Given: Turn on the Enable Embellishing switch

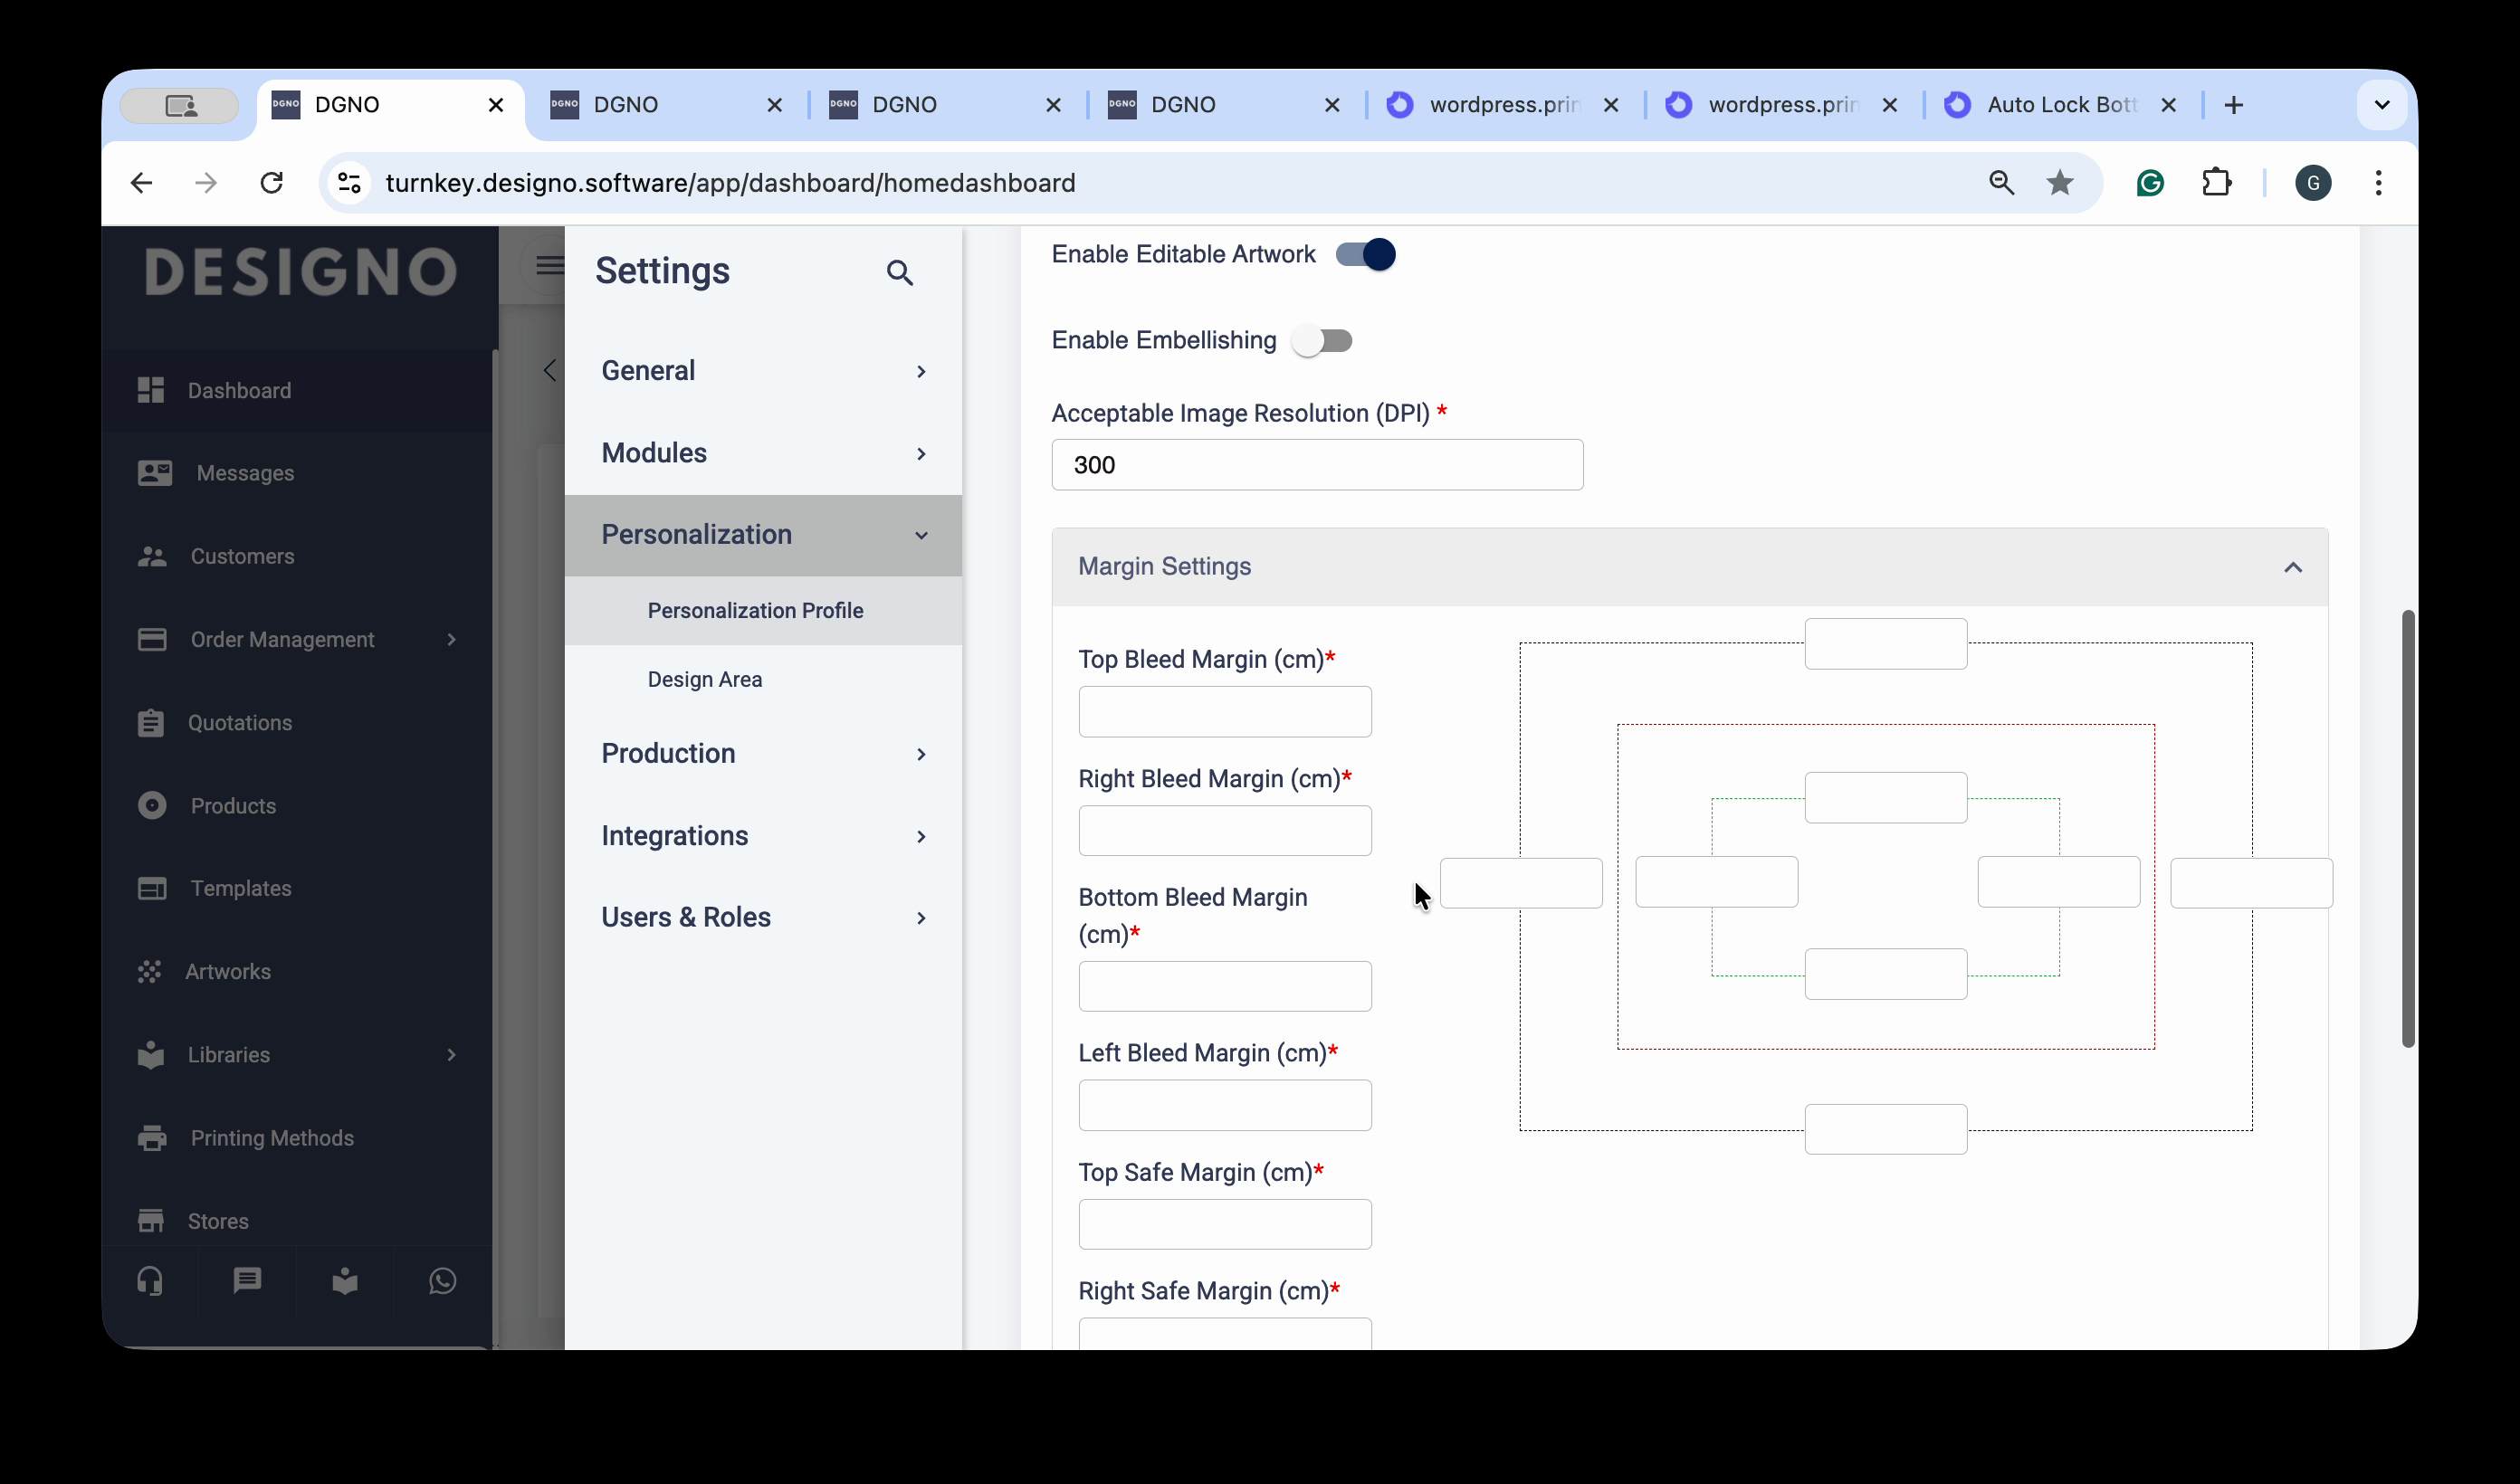Looking at the screenshot, I should [1321, 341].
